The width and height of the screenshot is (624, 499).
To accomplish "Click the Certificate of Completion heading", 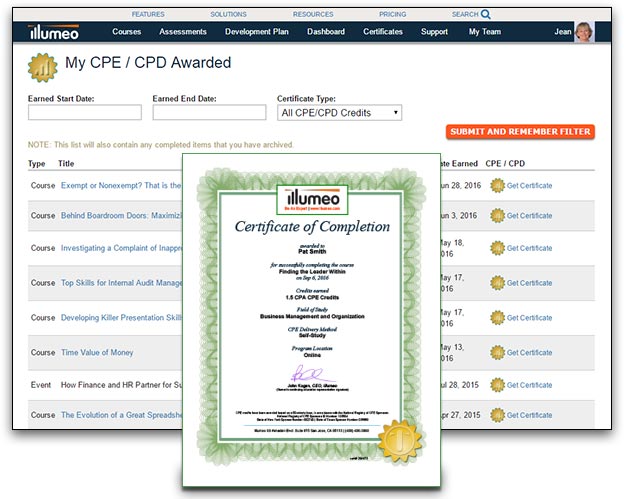I will click(312, 226).
